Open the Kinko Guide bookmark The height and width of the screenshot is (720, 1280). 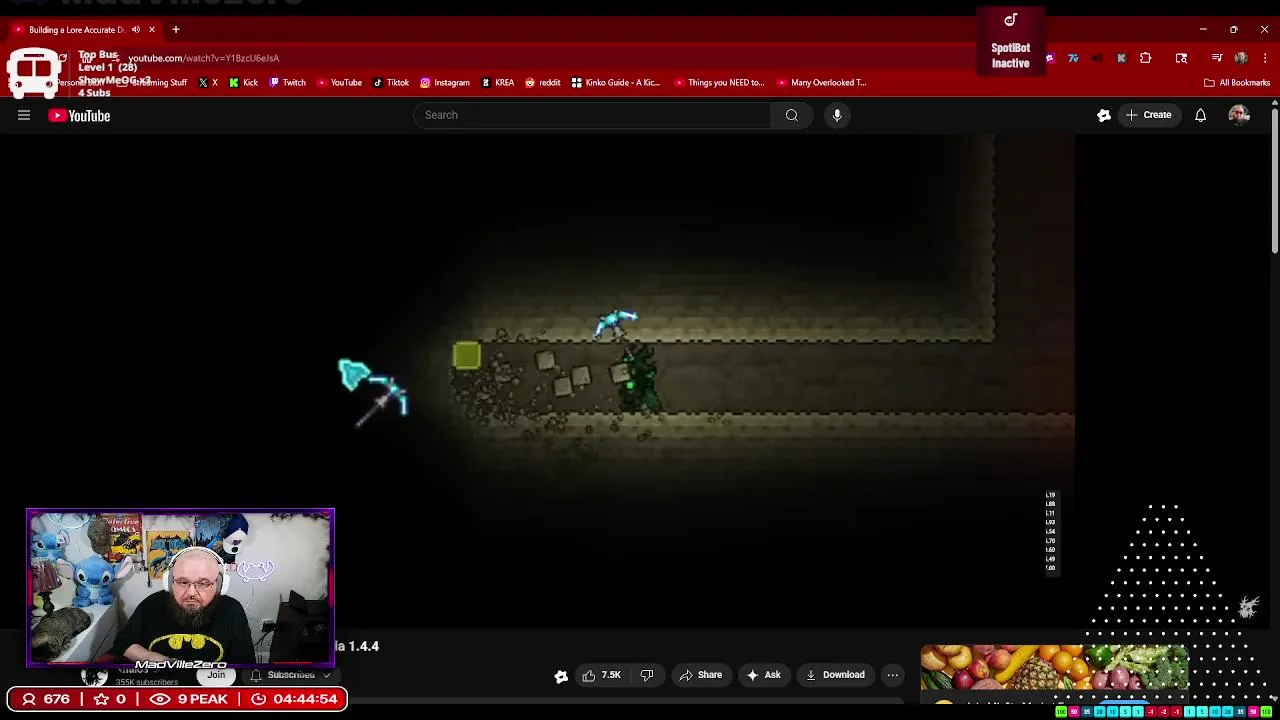click(615, 83)
